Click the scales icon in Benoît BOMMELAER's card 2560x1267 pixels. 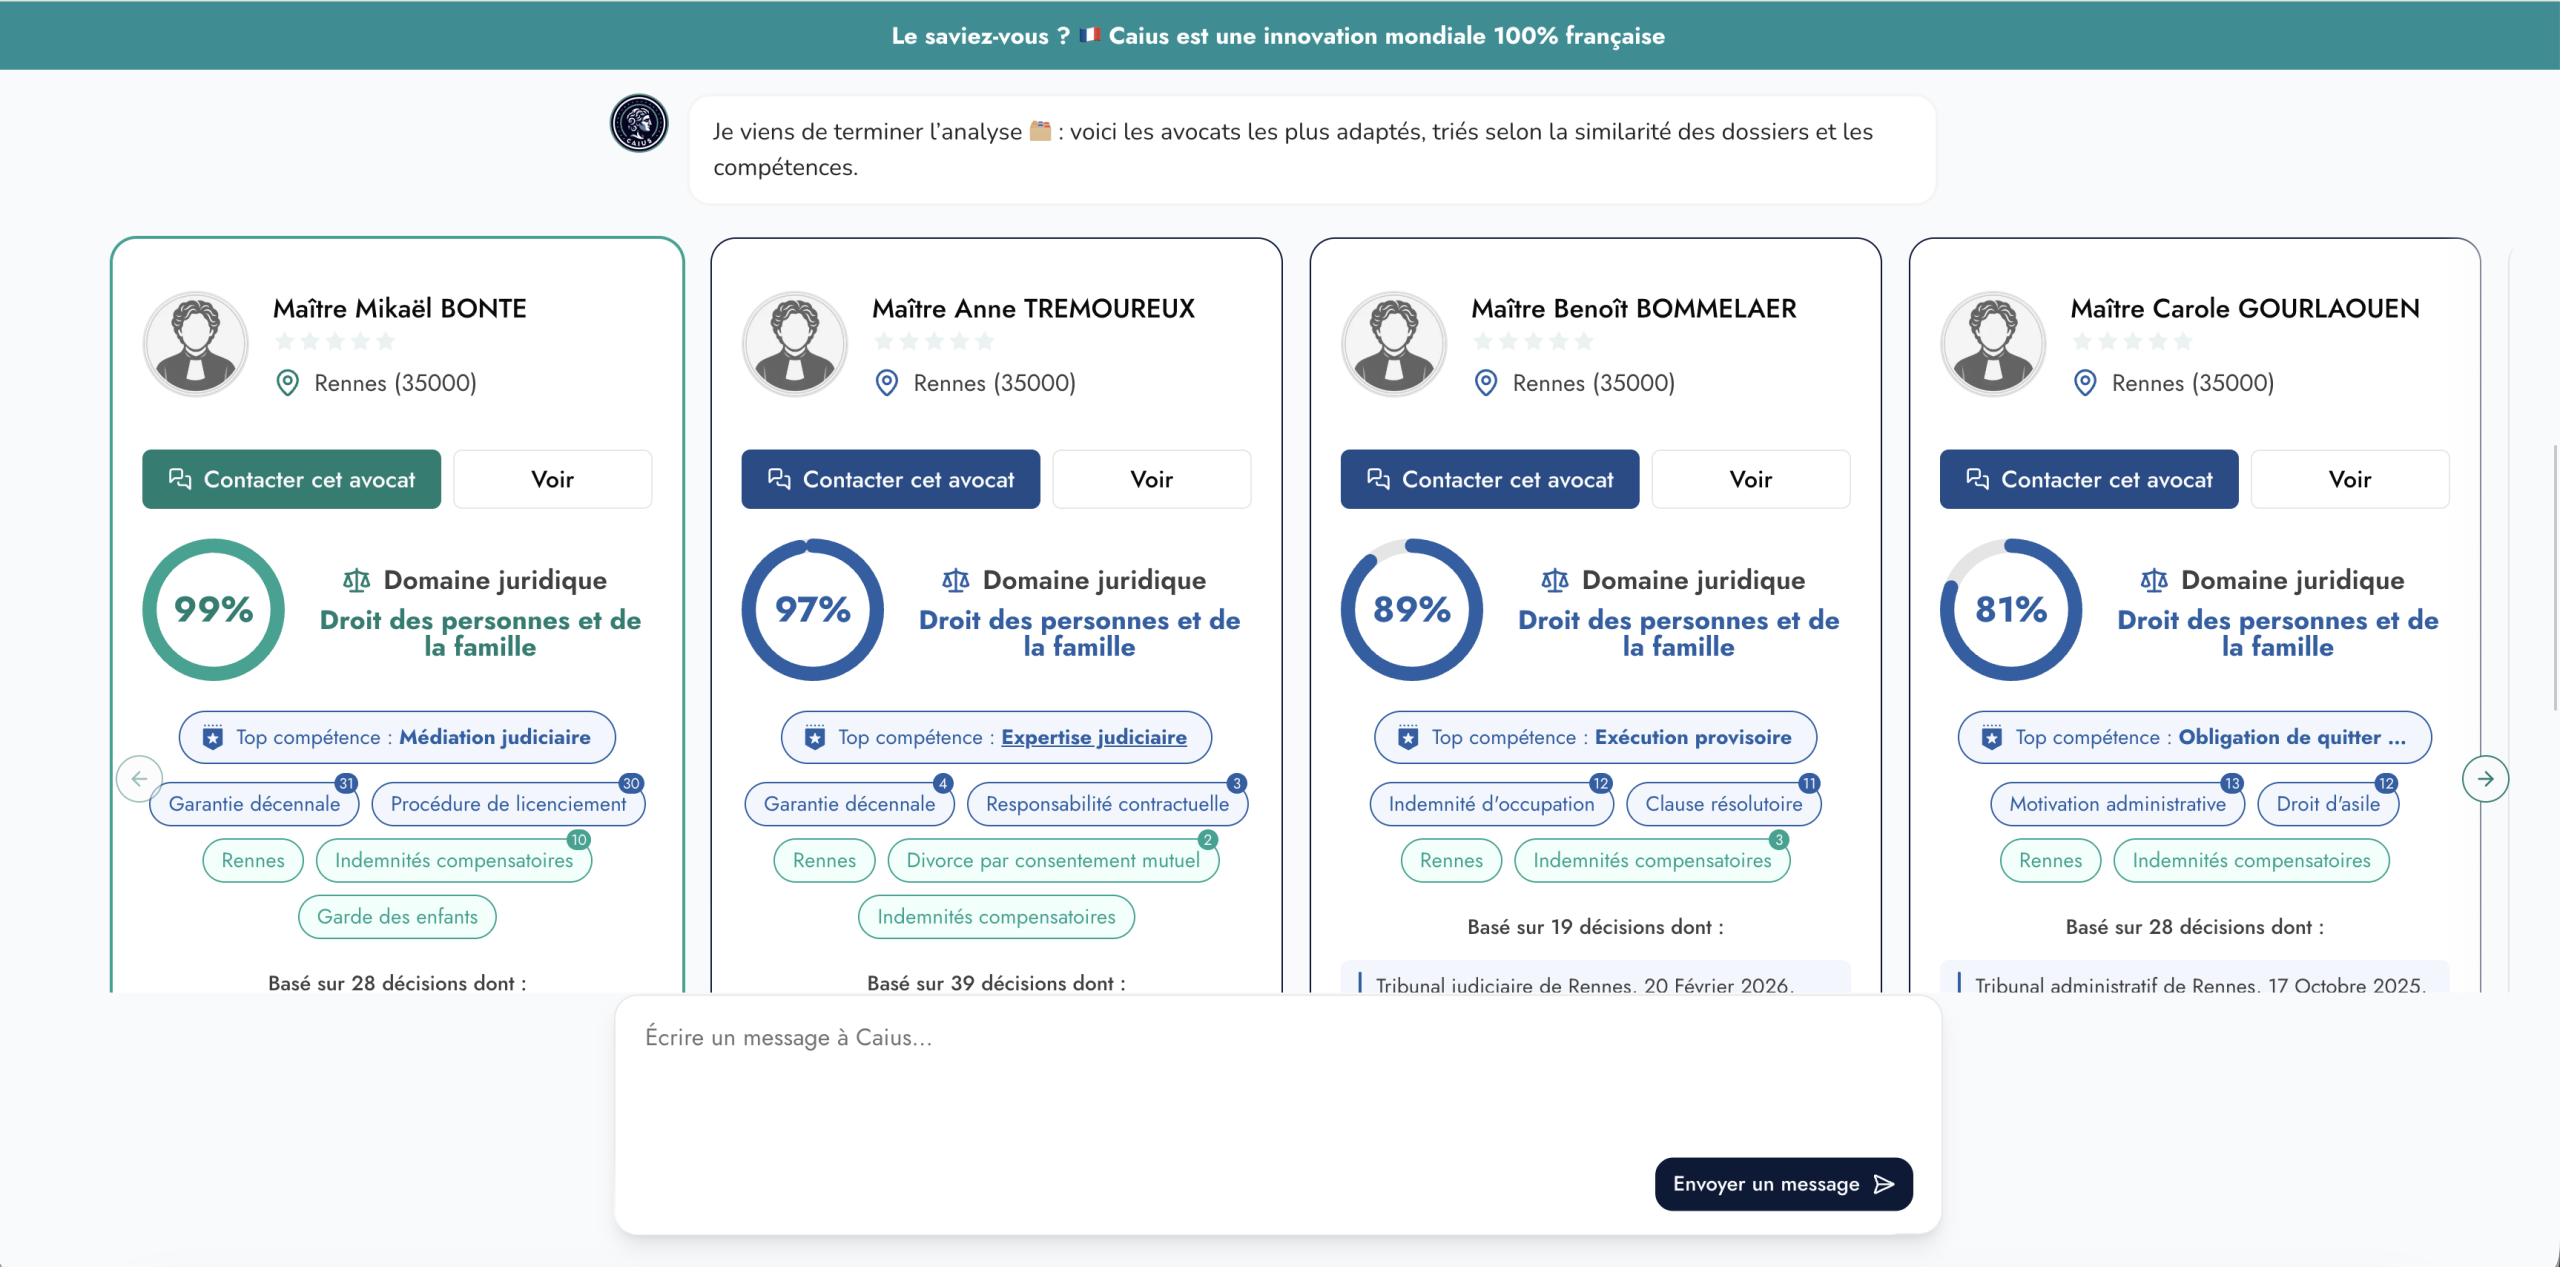(1554, 580)
